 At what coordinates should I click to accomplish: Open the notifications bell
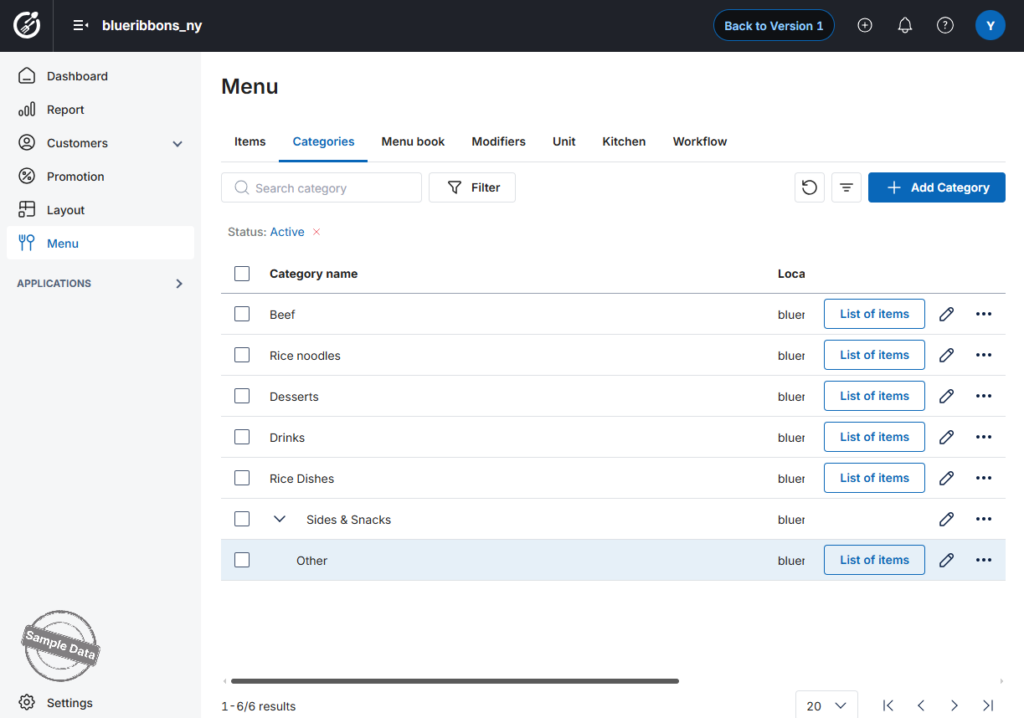pyautogui.click(x=904, y=25)
